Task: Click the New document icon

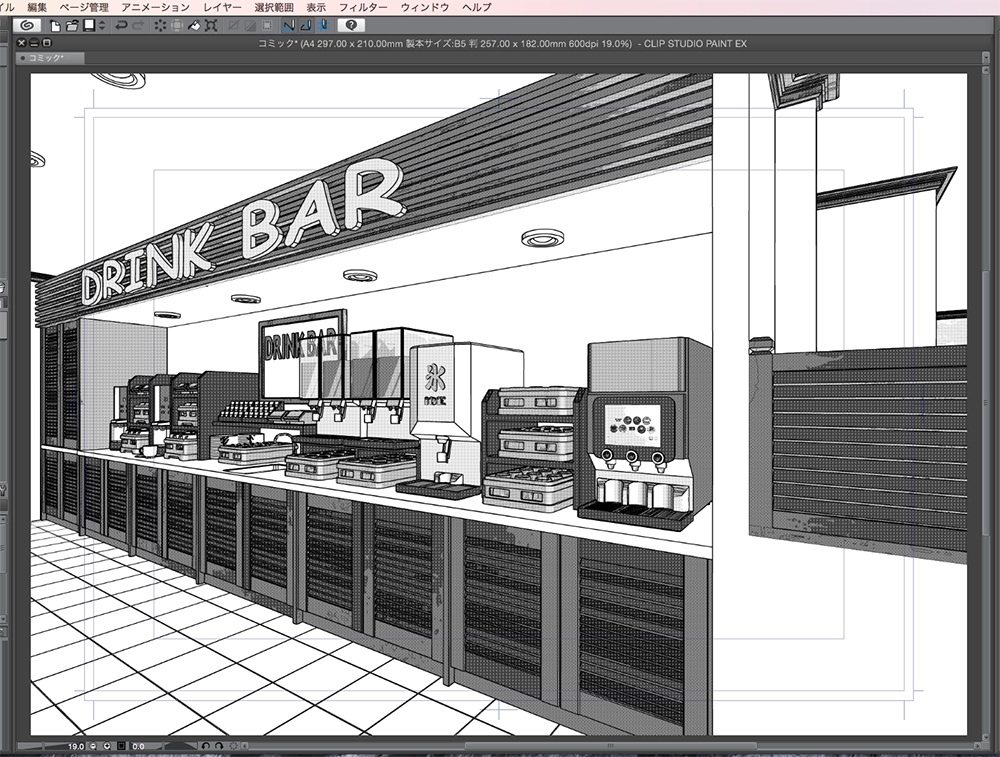Action: click(x=55, y=25)
